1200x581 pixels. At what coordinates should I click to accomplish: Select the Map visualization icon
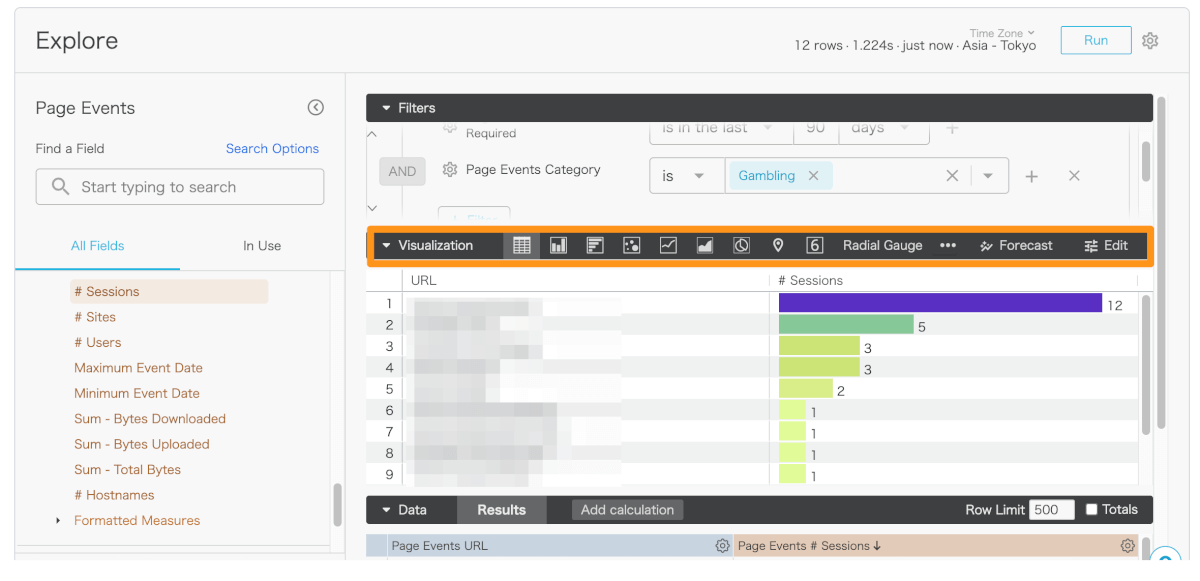[778, 246]
